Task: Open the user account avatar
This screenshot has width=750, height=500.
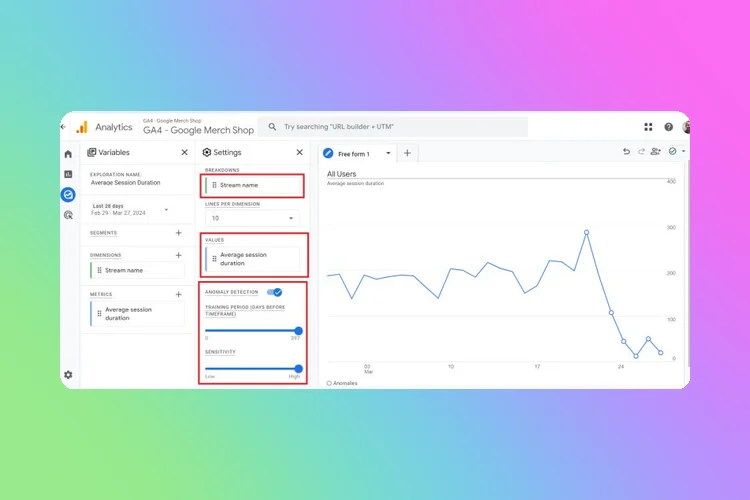Action: click(x=686, y=127)
